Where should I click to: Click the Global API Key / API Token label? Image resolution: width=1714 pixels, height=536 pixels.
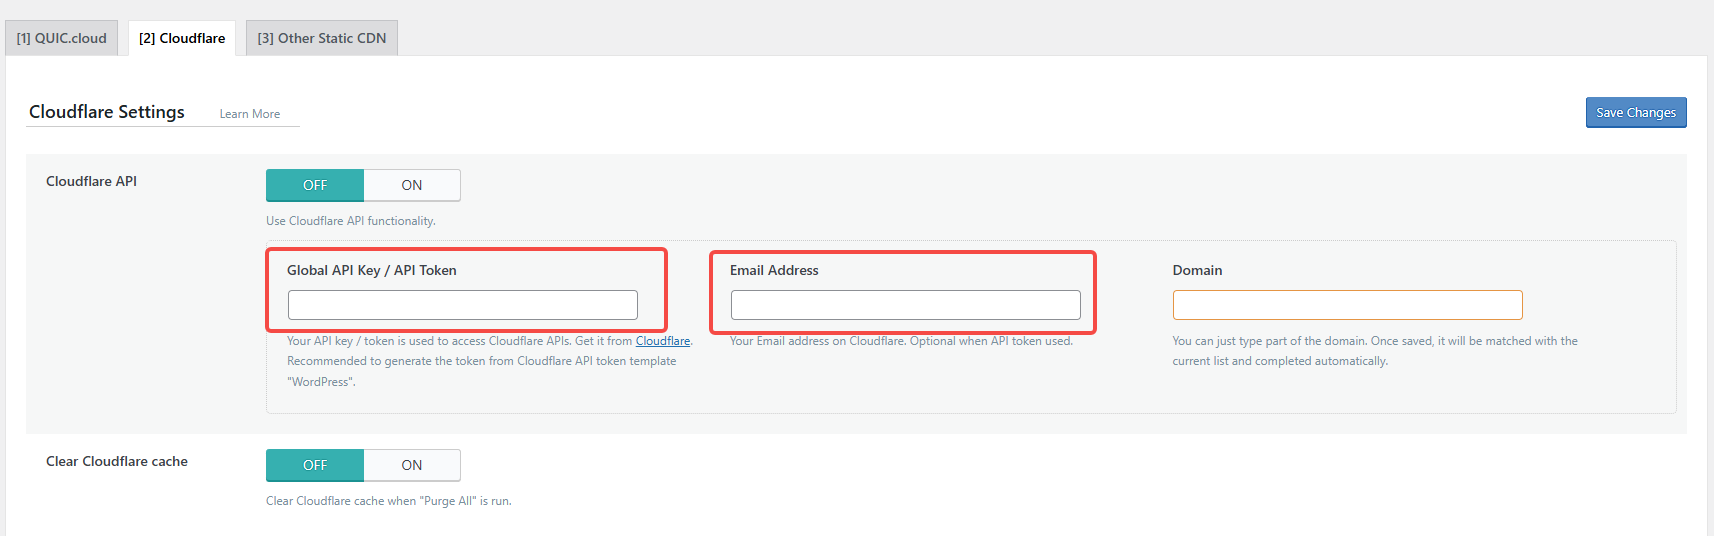point(372,270)
